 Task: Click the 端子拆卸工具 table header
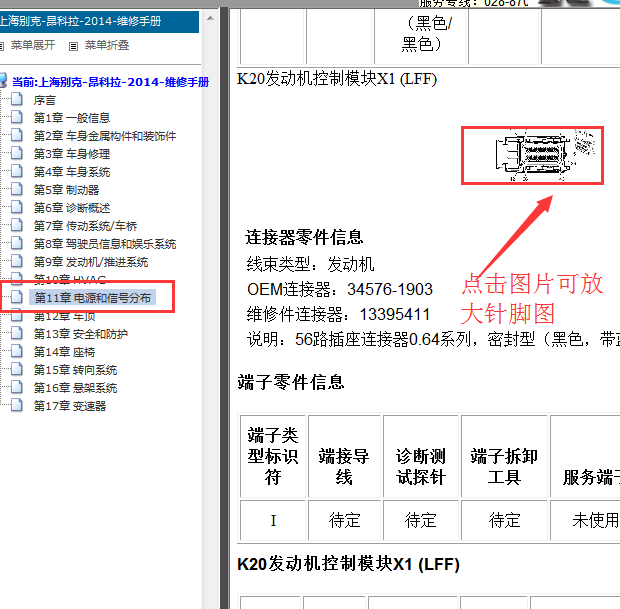504,456
